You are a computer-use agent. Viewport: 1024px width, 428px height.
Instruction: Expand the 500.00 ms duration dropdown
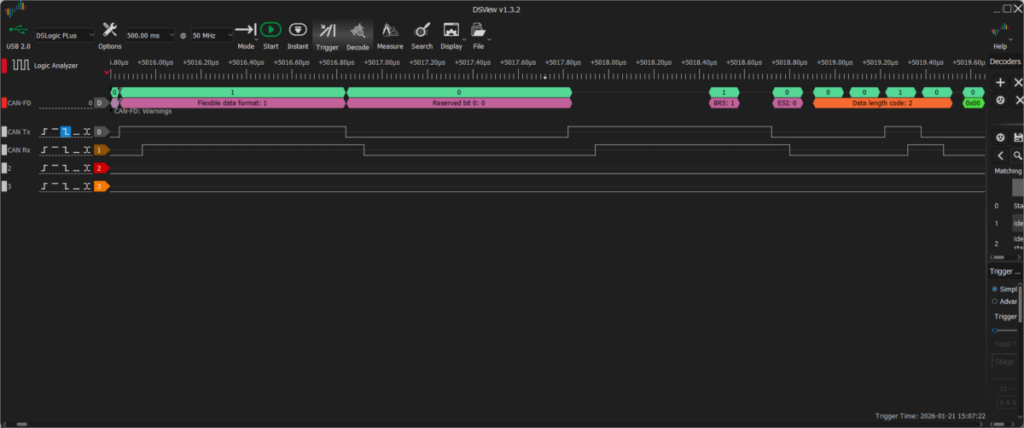click(148, 35)
